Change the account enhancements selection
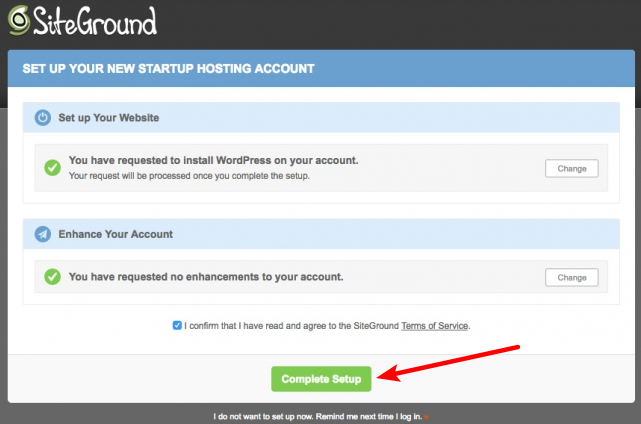The width and height of the screenshot is (641, 424). [x=572, y=278]
